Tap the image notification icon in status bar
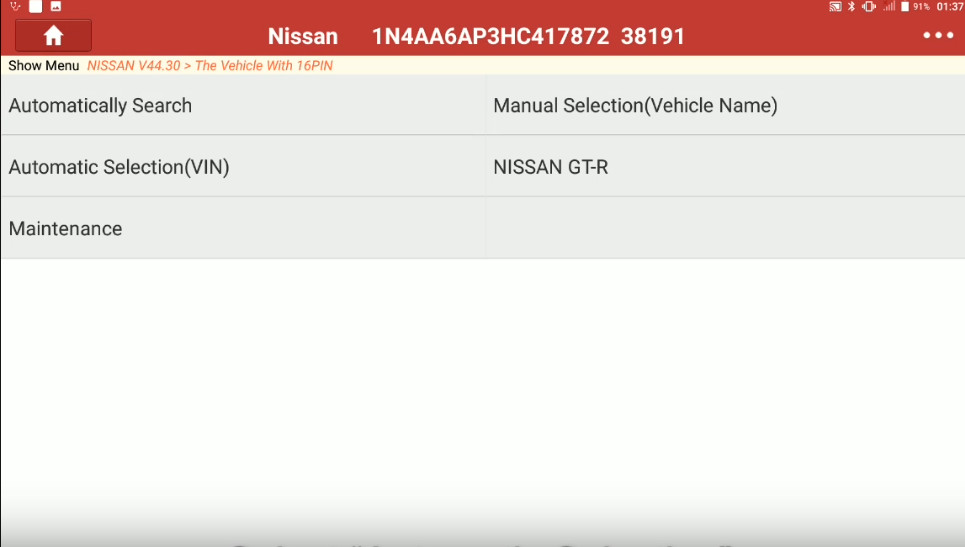 tap(55, 6)
